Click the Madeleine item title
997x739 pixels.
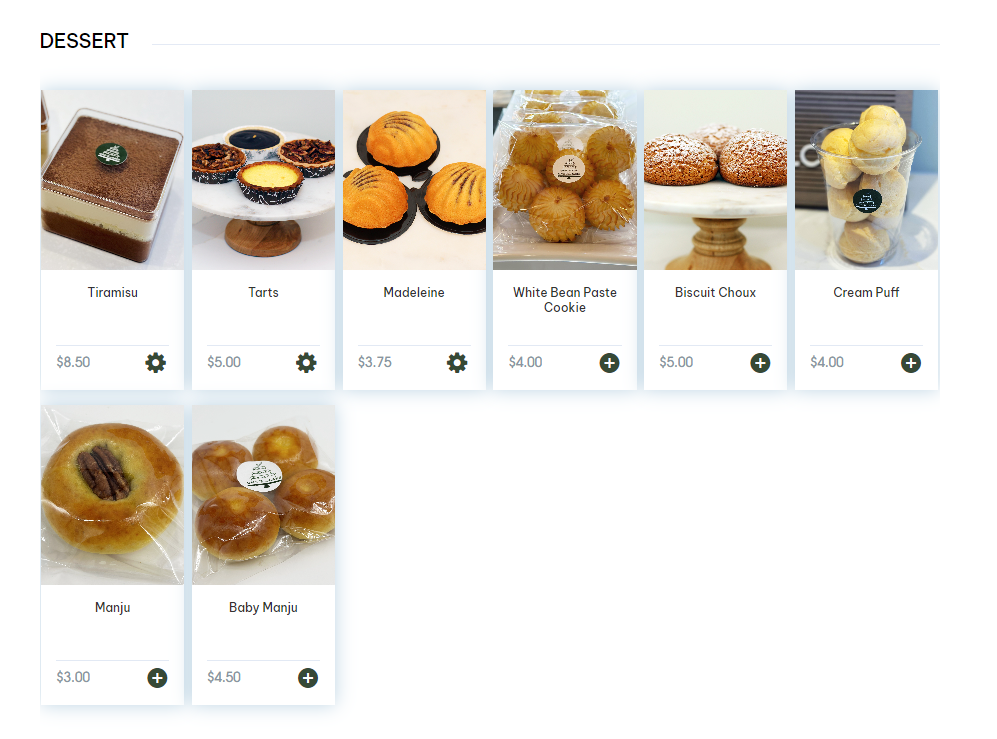414,293
